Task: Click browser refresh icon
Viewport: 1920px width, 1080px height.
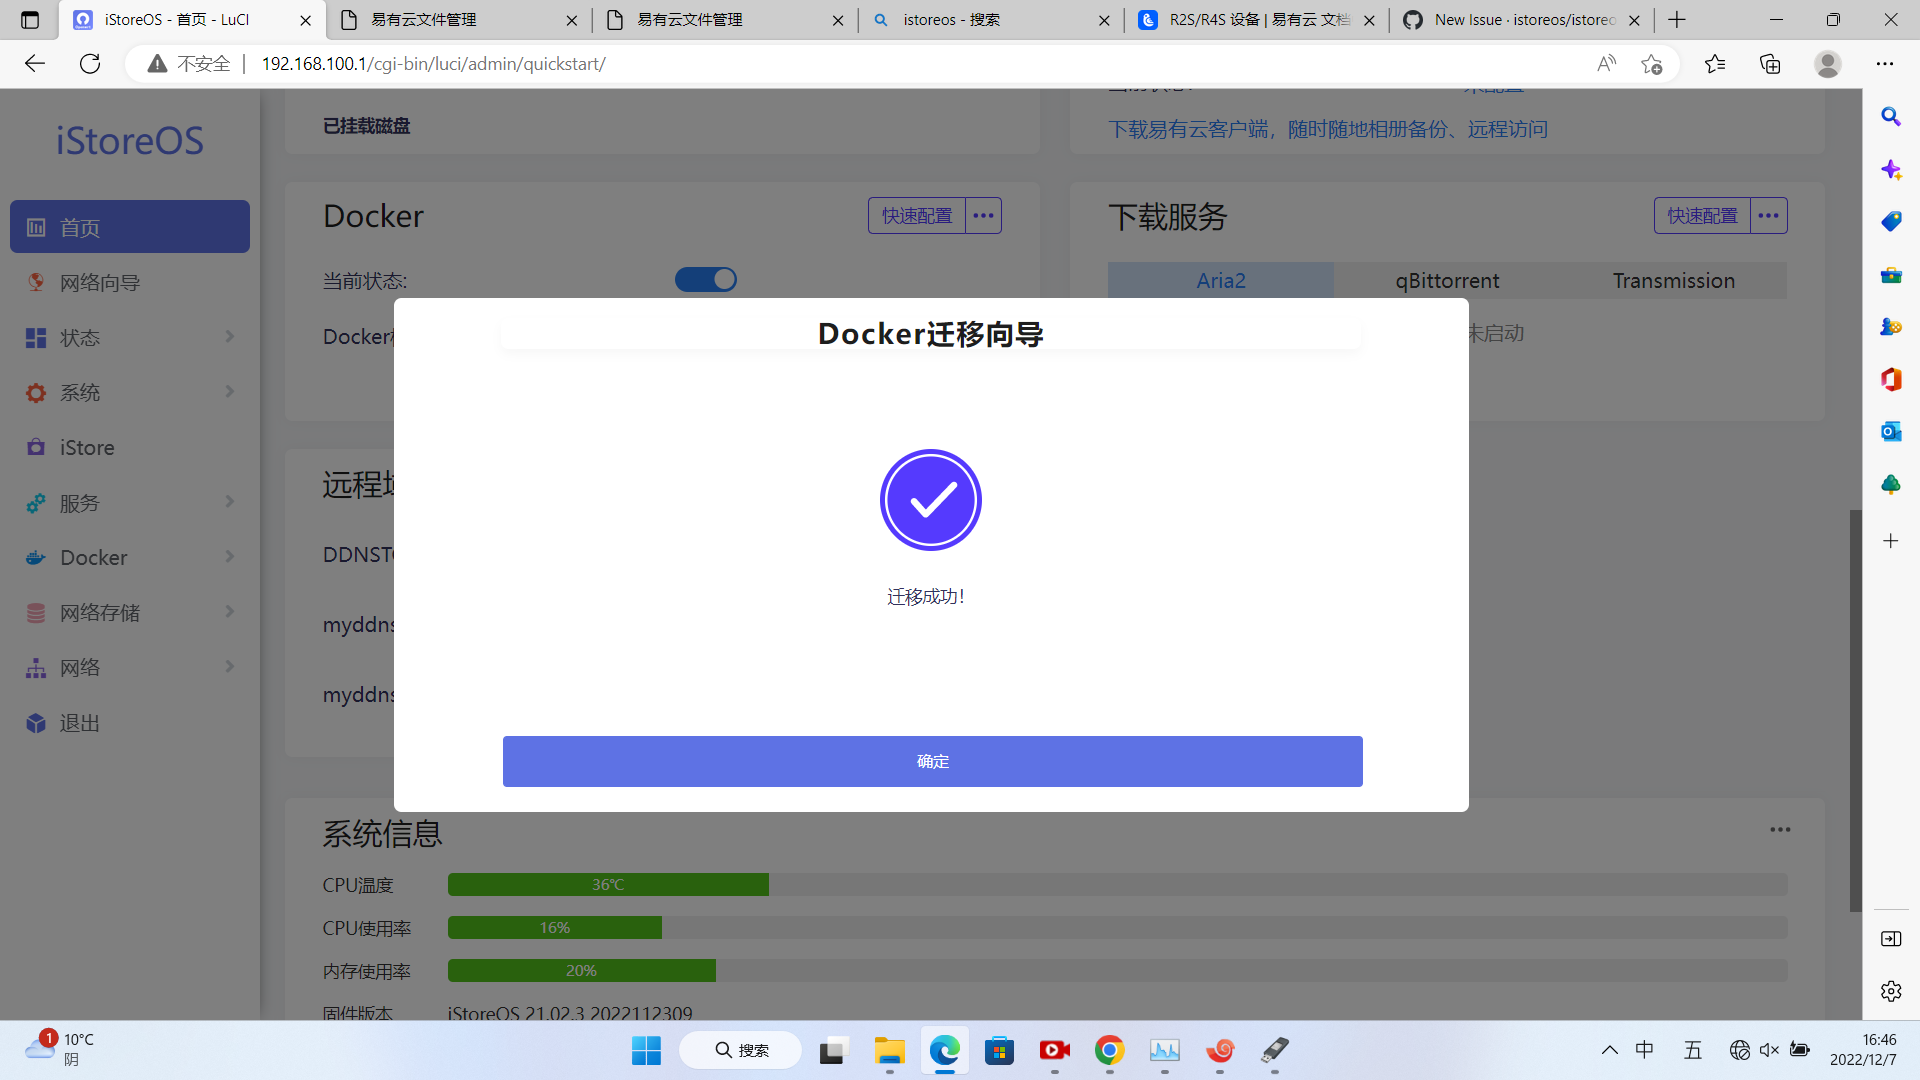Action: coord(90,64)
